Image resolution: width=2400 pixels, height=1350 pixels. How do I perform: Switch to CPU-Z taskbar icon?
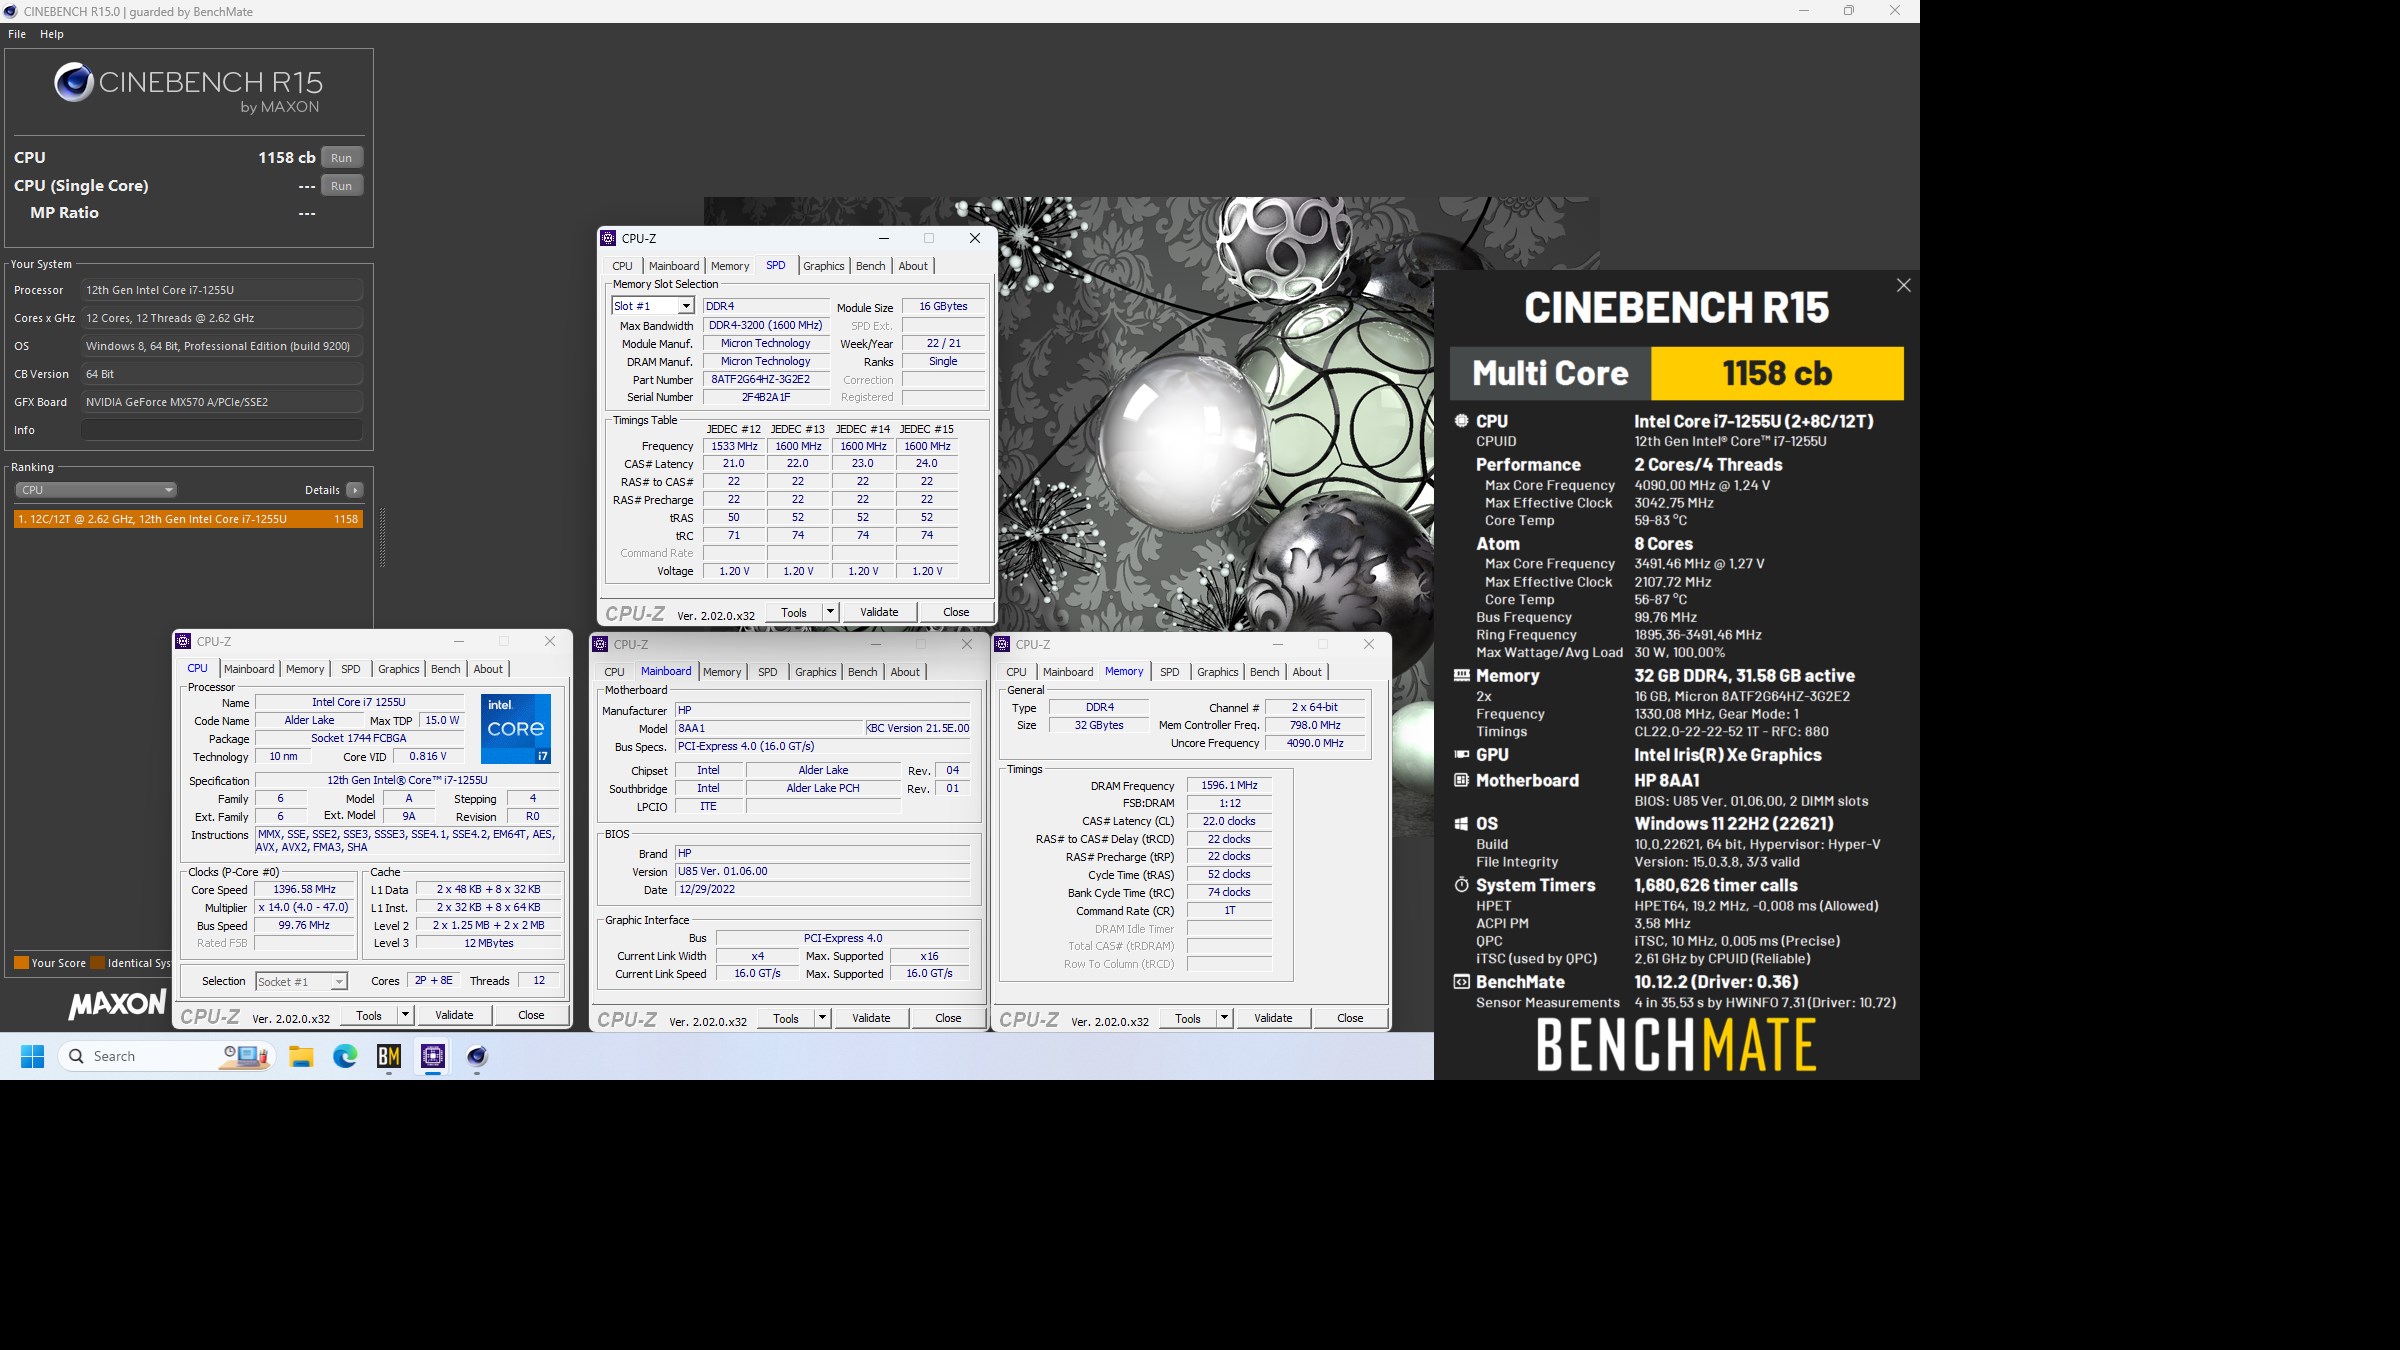[433, 1056]
